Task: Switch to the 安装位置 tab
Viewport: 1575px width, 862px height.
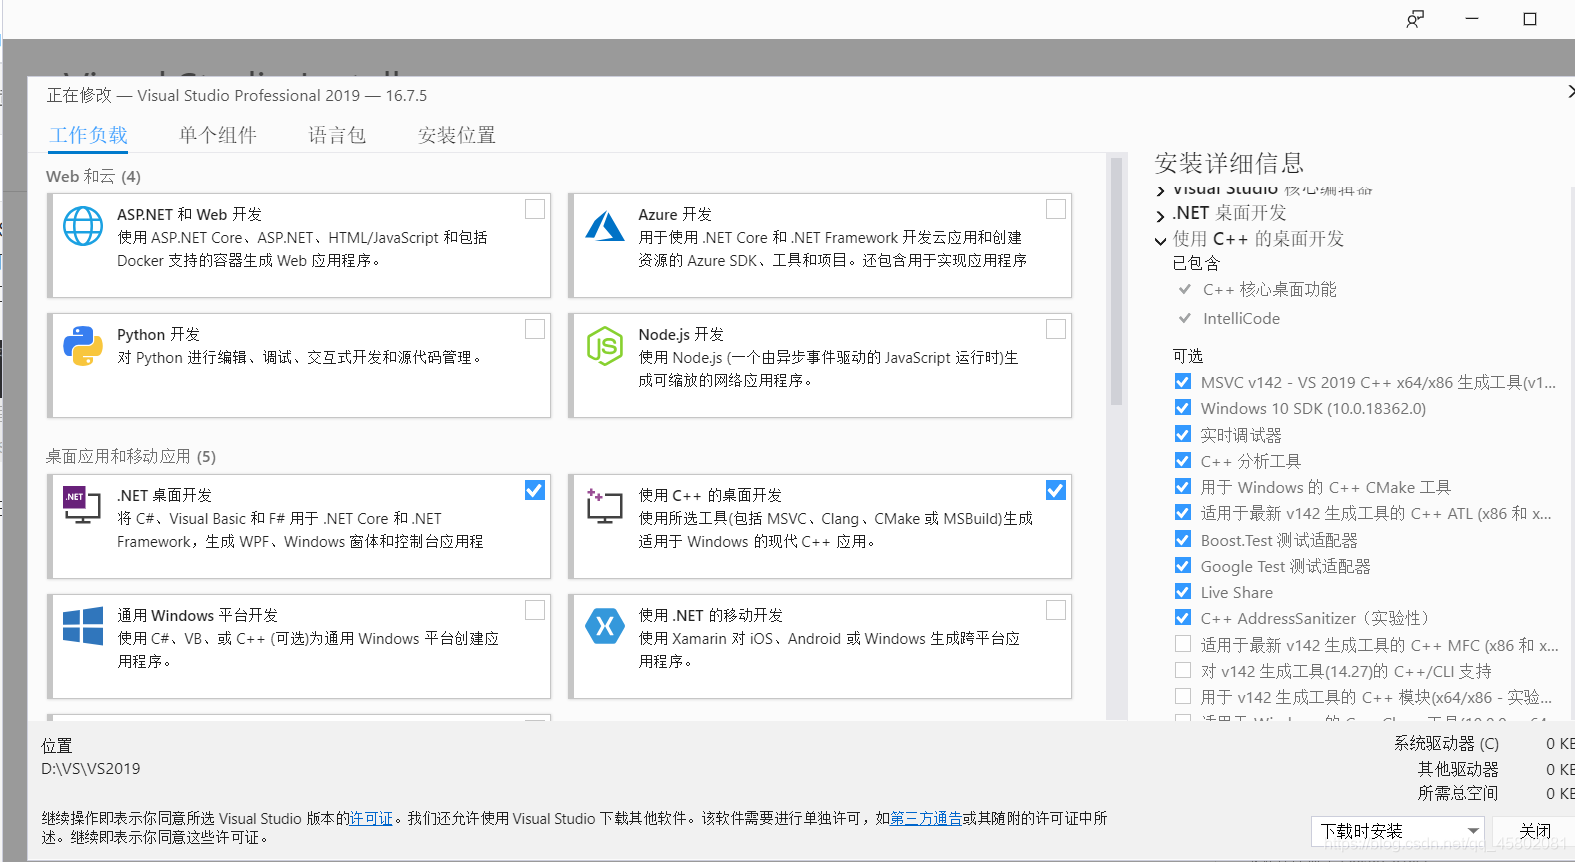Action: click(456, 135)
